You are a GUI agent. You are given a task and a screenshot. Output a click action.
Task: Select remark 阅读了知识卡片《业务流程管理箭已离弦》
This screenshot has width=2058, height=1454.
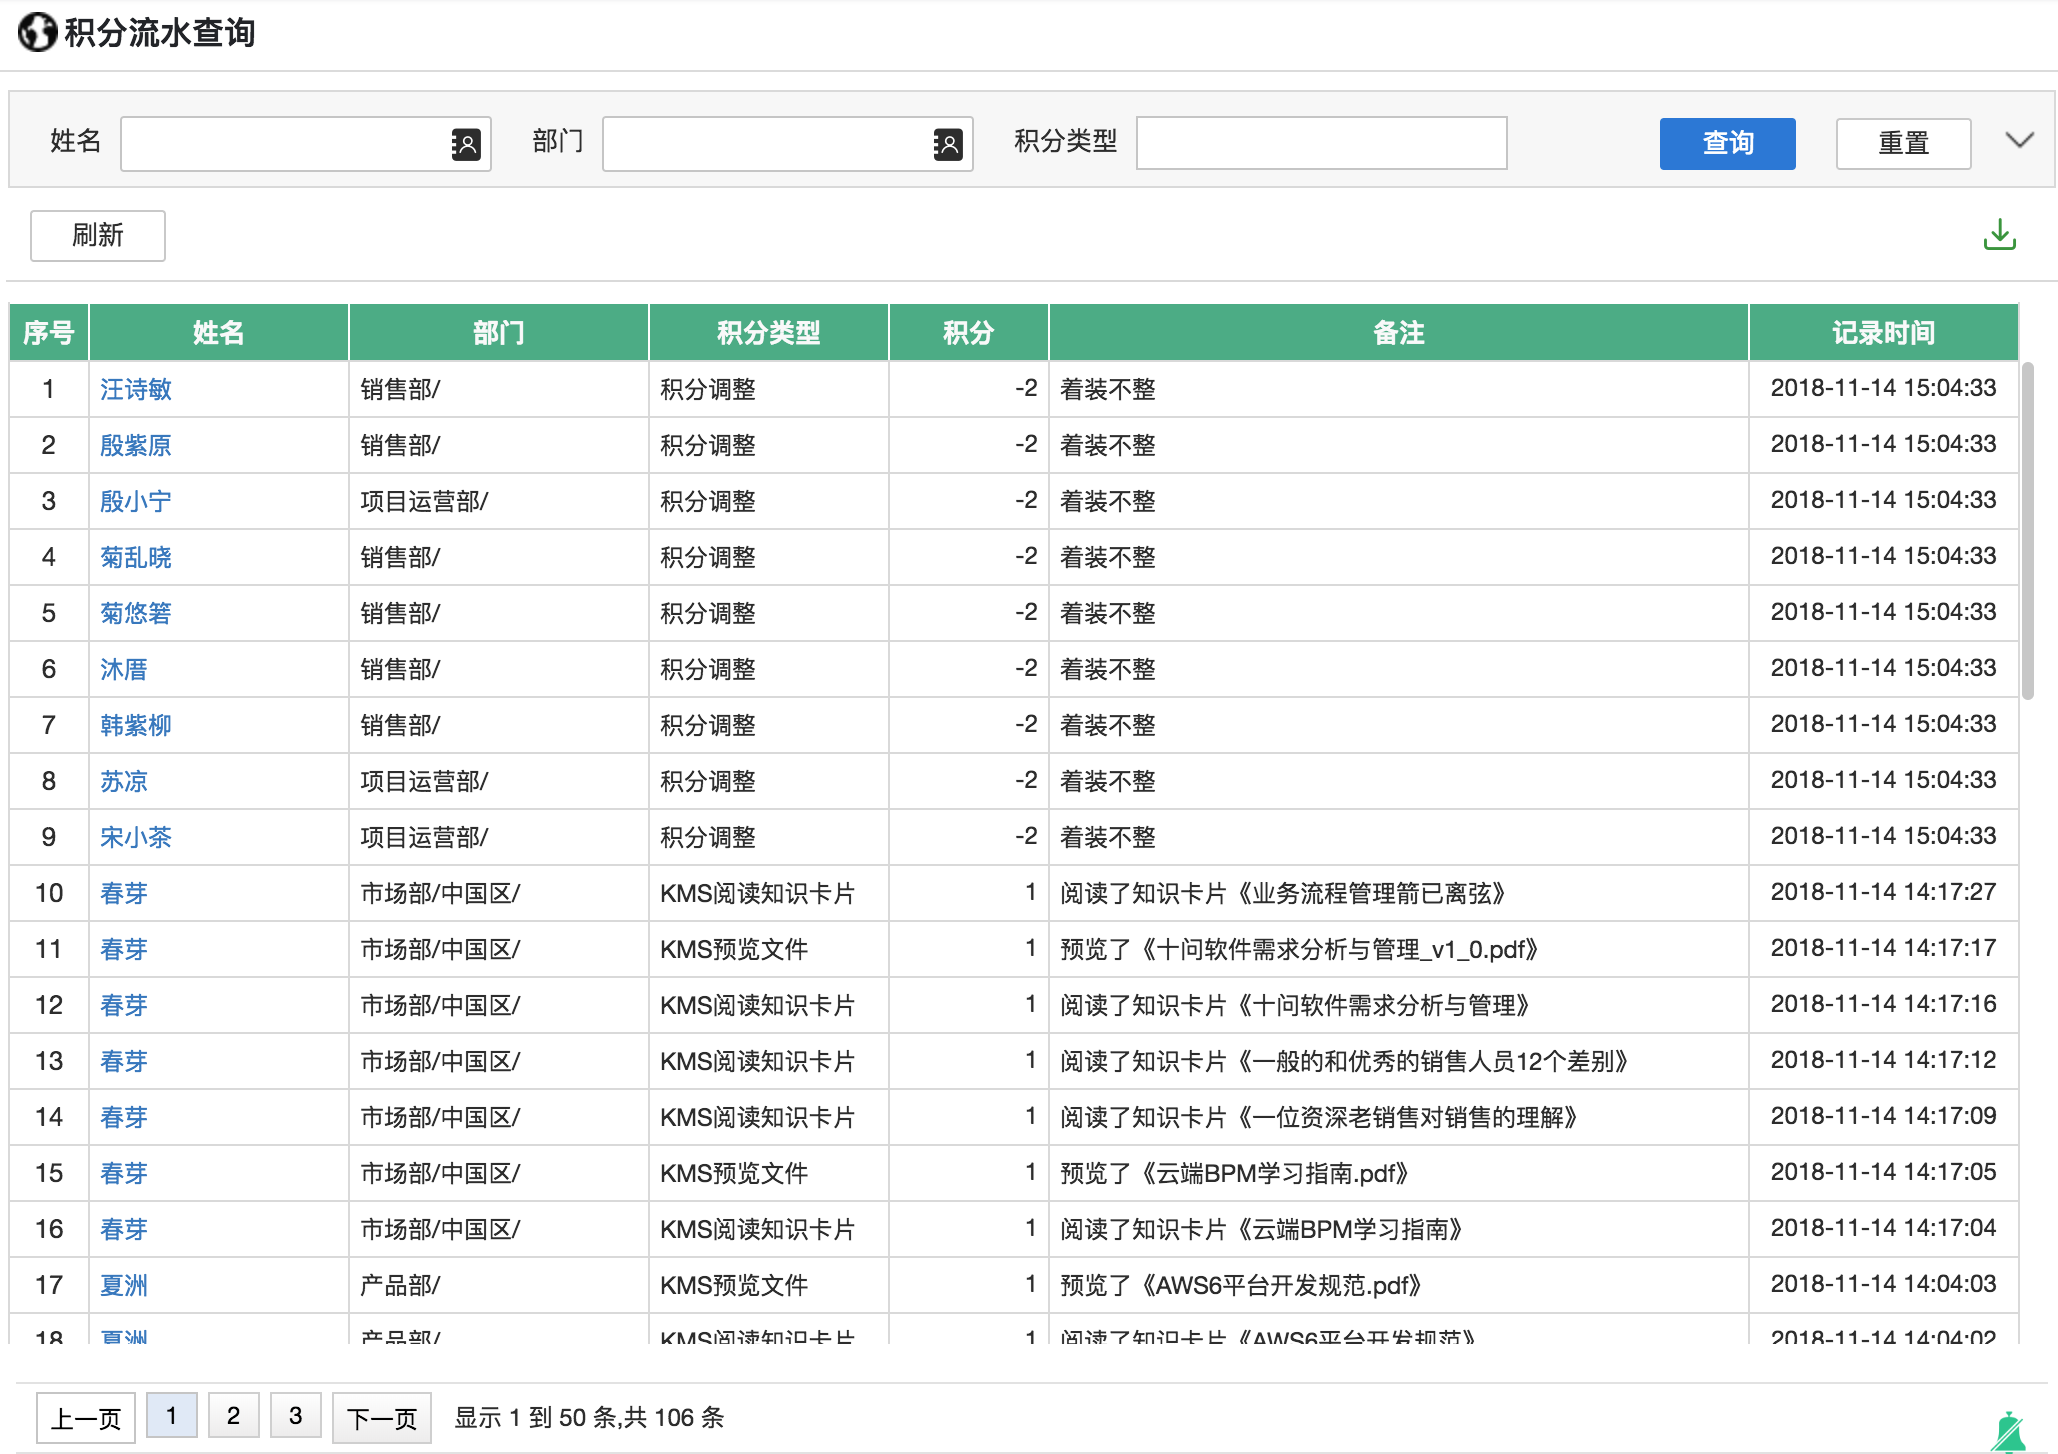(x=1283, y=893)
